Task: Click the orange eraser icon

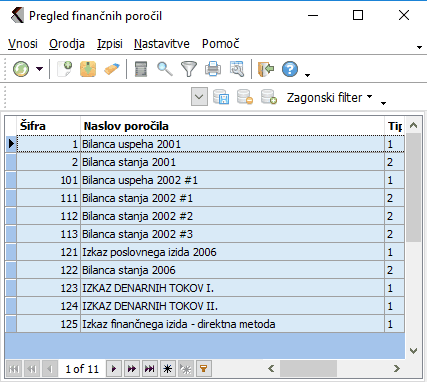Action: point(112,69)
